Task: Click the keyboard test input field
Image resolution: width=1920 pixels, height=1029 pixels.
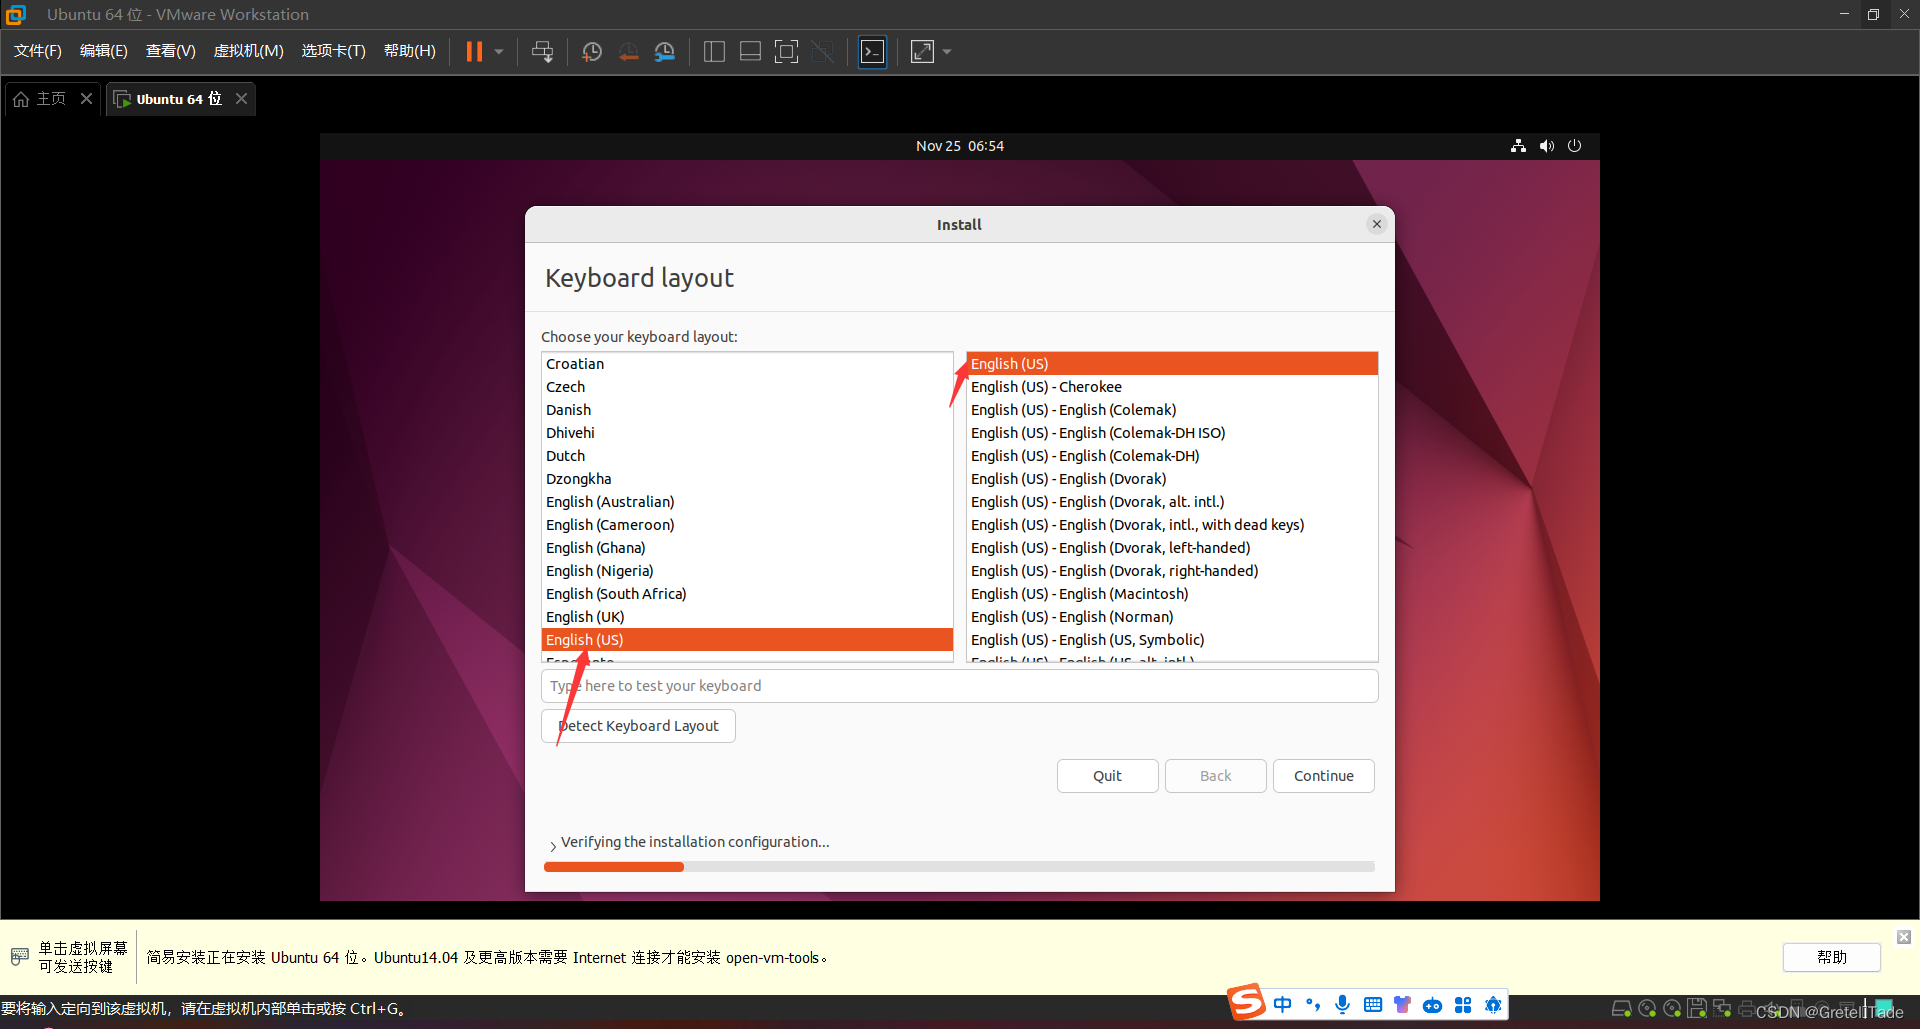Action: 960,686
